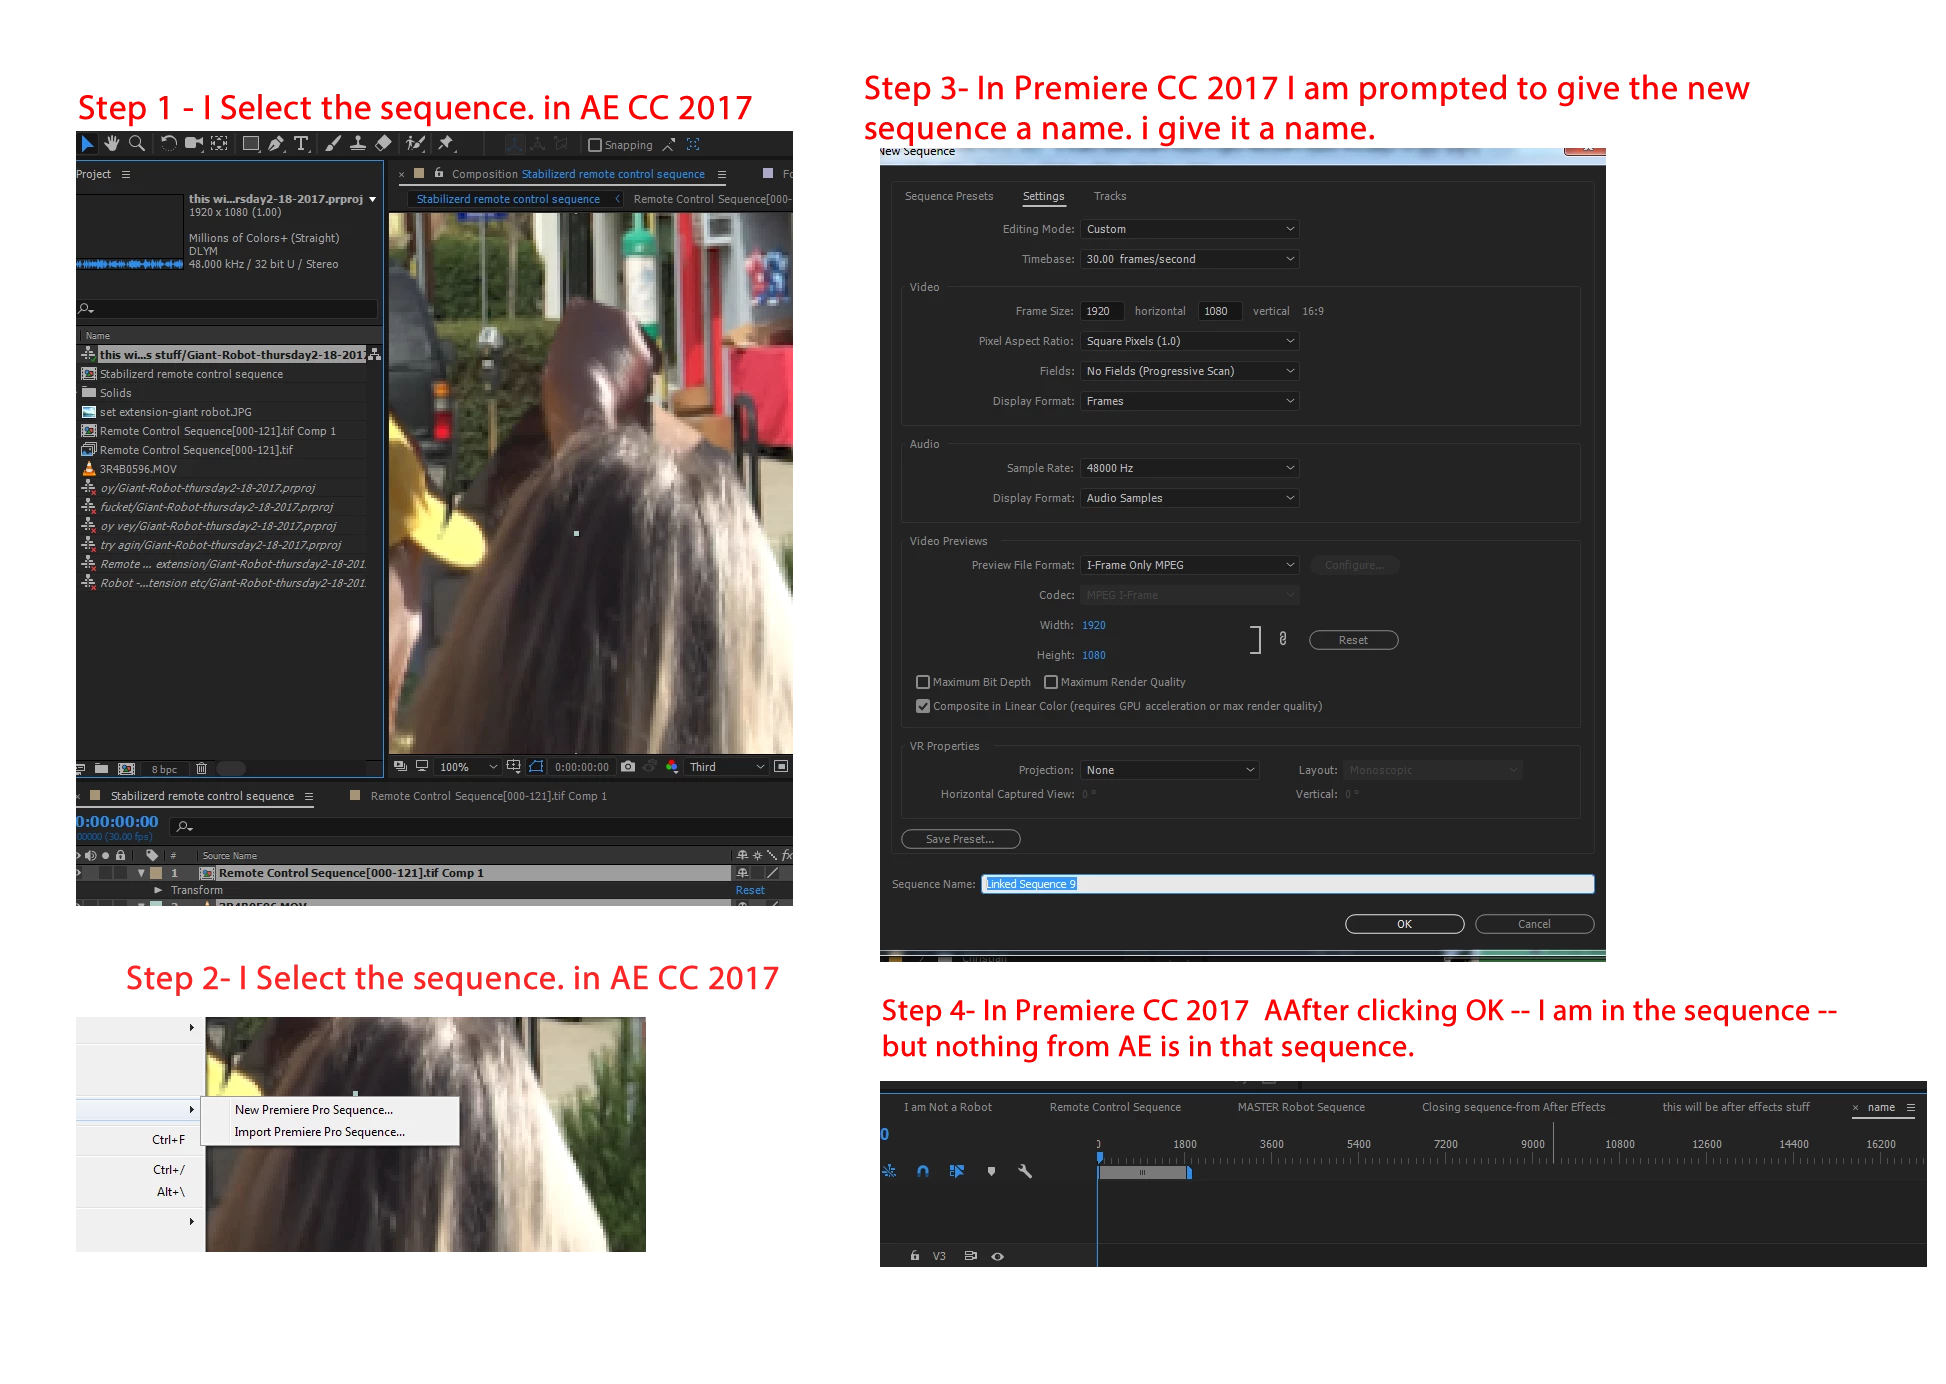Enable the Snapping checkbox
1946x1384 pixels.
pyautogui.click(x=595, y=145)
